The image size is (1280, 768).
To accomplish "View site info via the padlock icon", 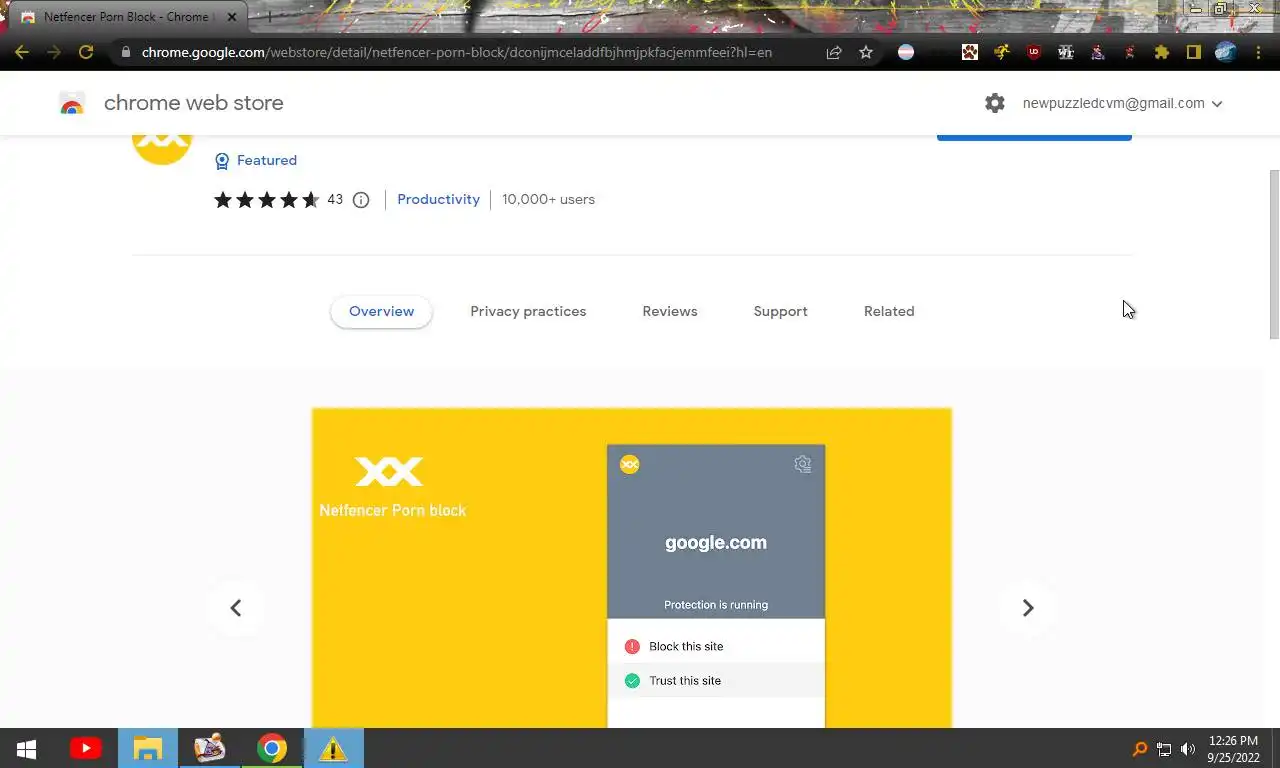I will point(125,52).
